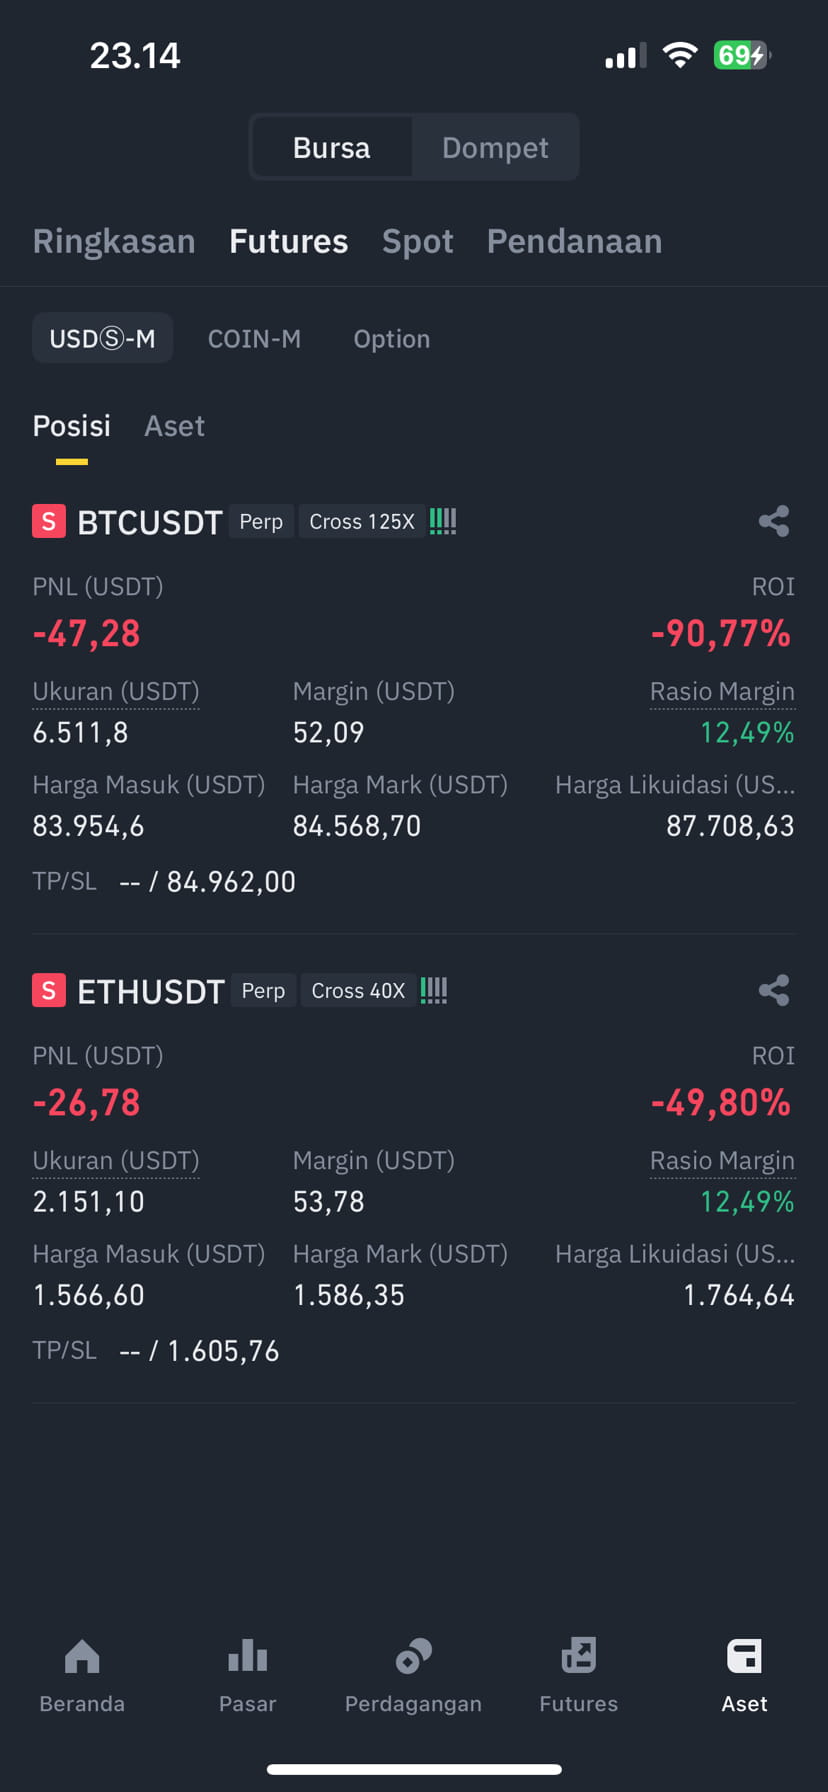
Task: Open Futures icon in bottom bar
Action: coord(578,1657)
